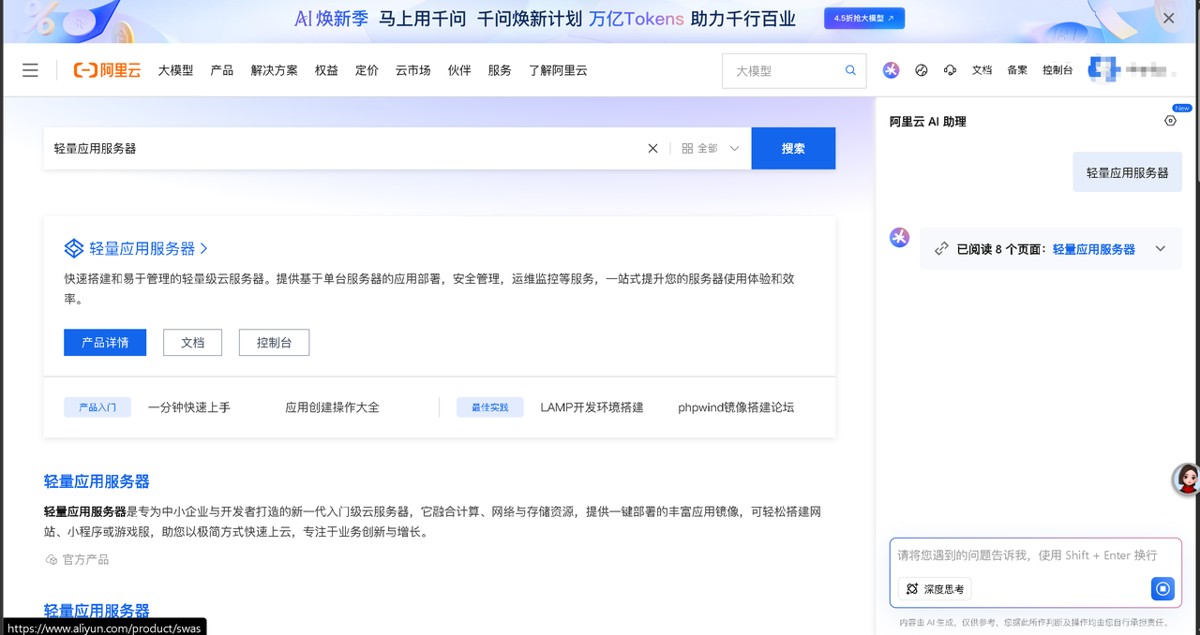
Task: Focus the AI assistant question input box
Action: (x=1035, y=555)
